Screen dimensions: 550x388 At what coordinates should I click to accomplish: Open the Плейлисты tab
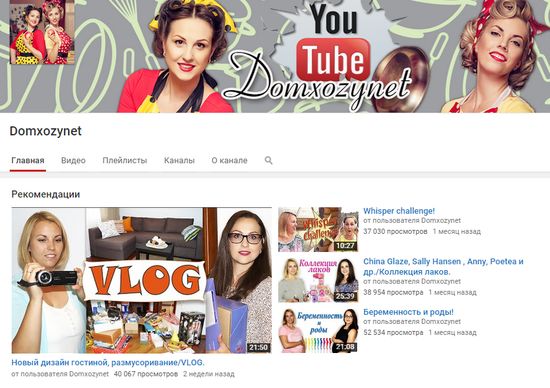pos(125,160)
